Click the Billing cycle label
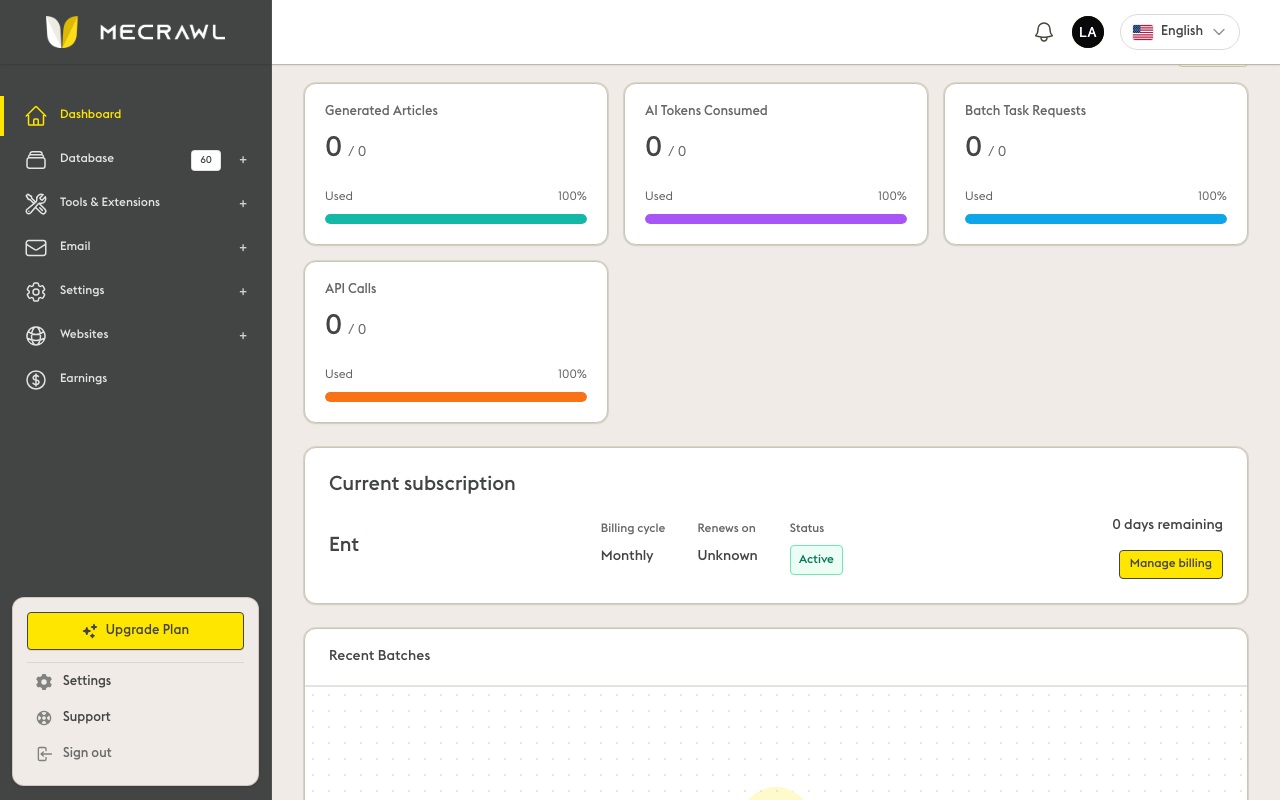1280x800 pixels. coord(633,528)
